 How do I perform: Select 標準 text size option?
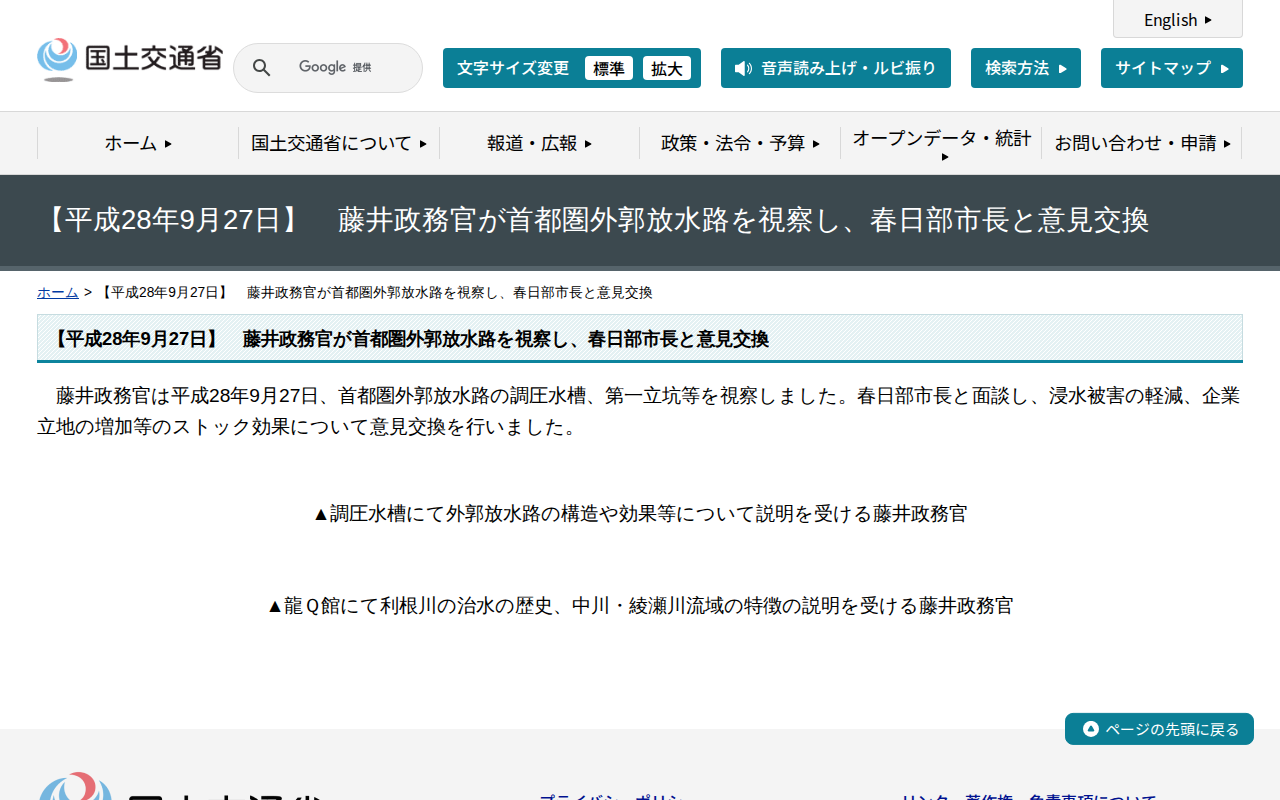609,68
